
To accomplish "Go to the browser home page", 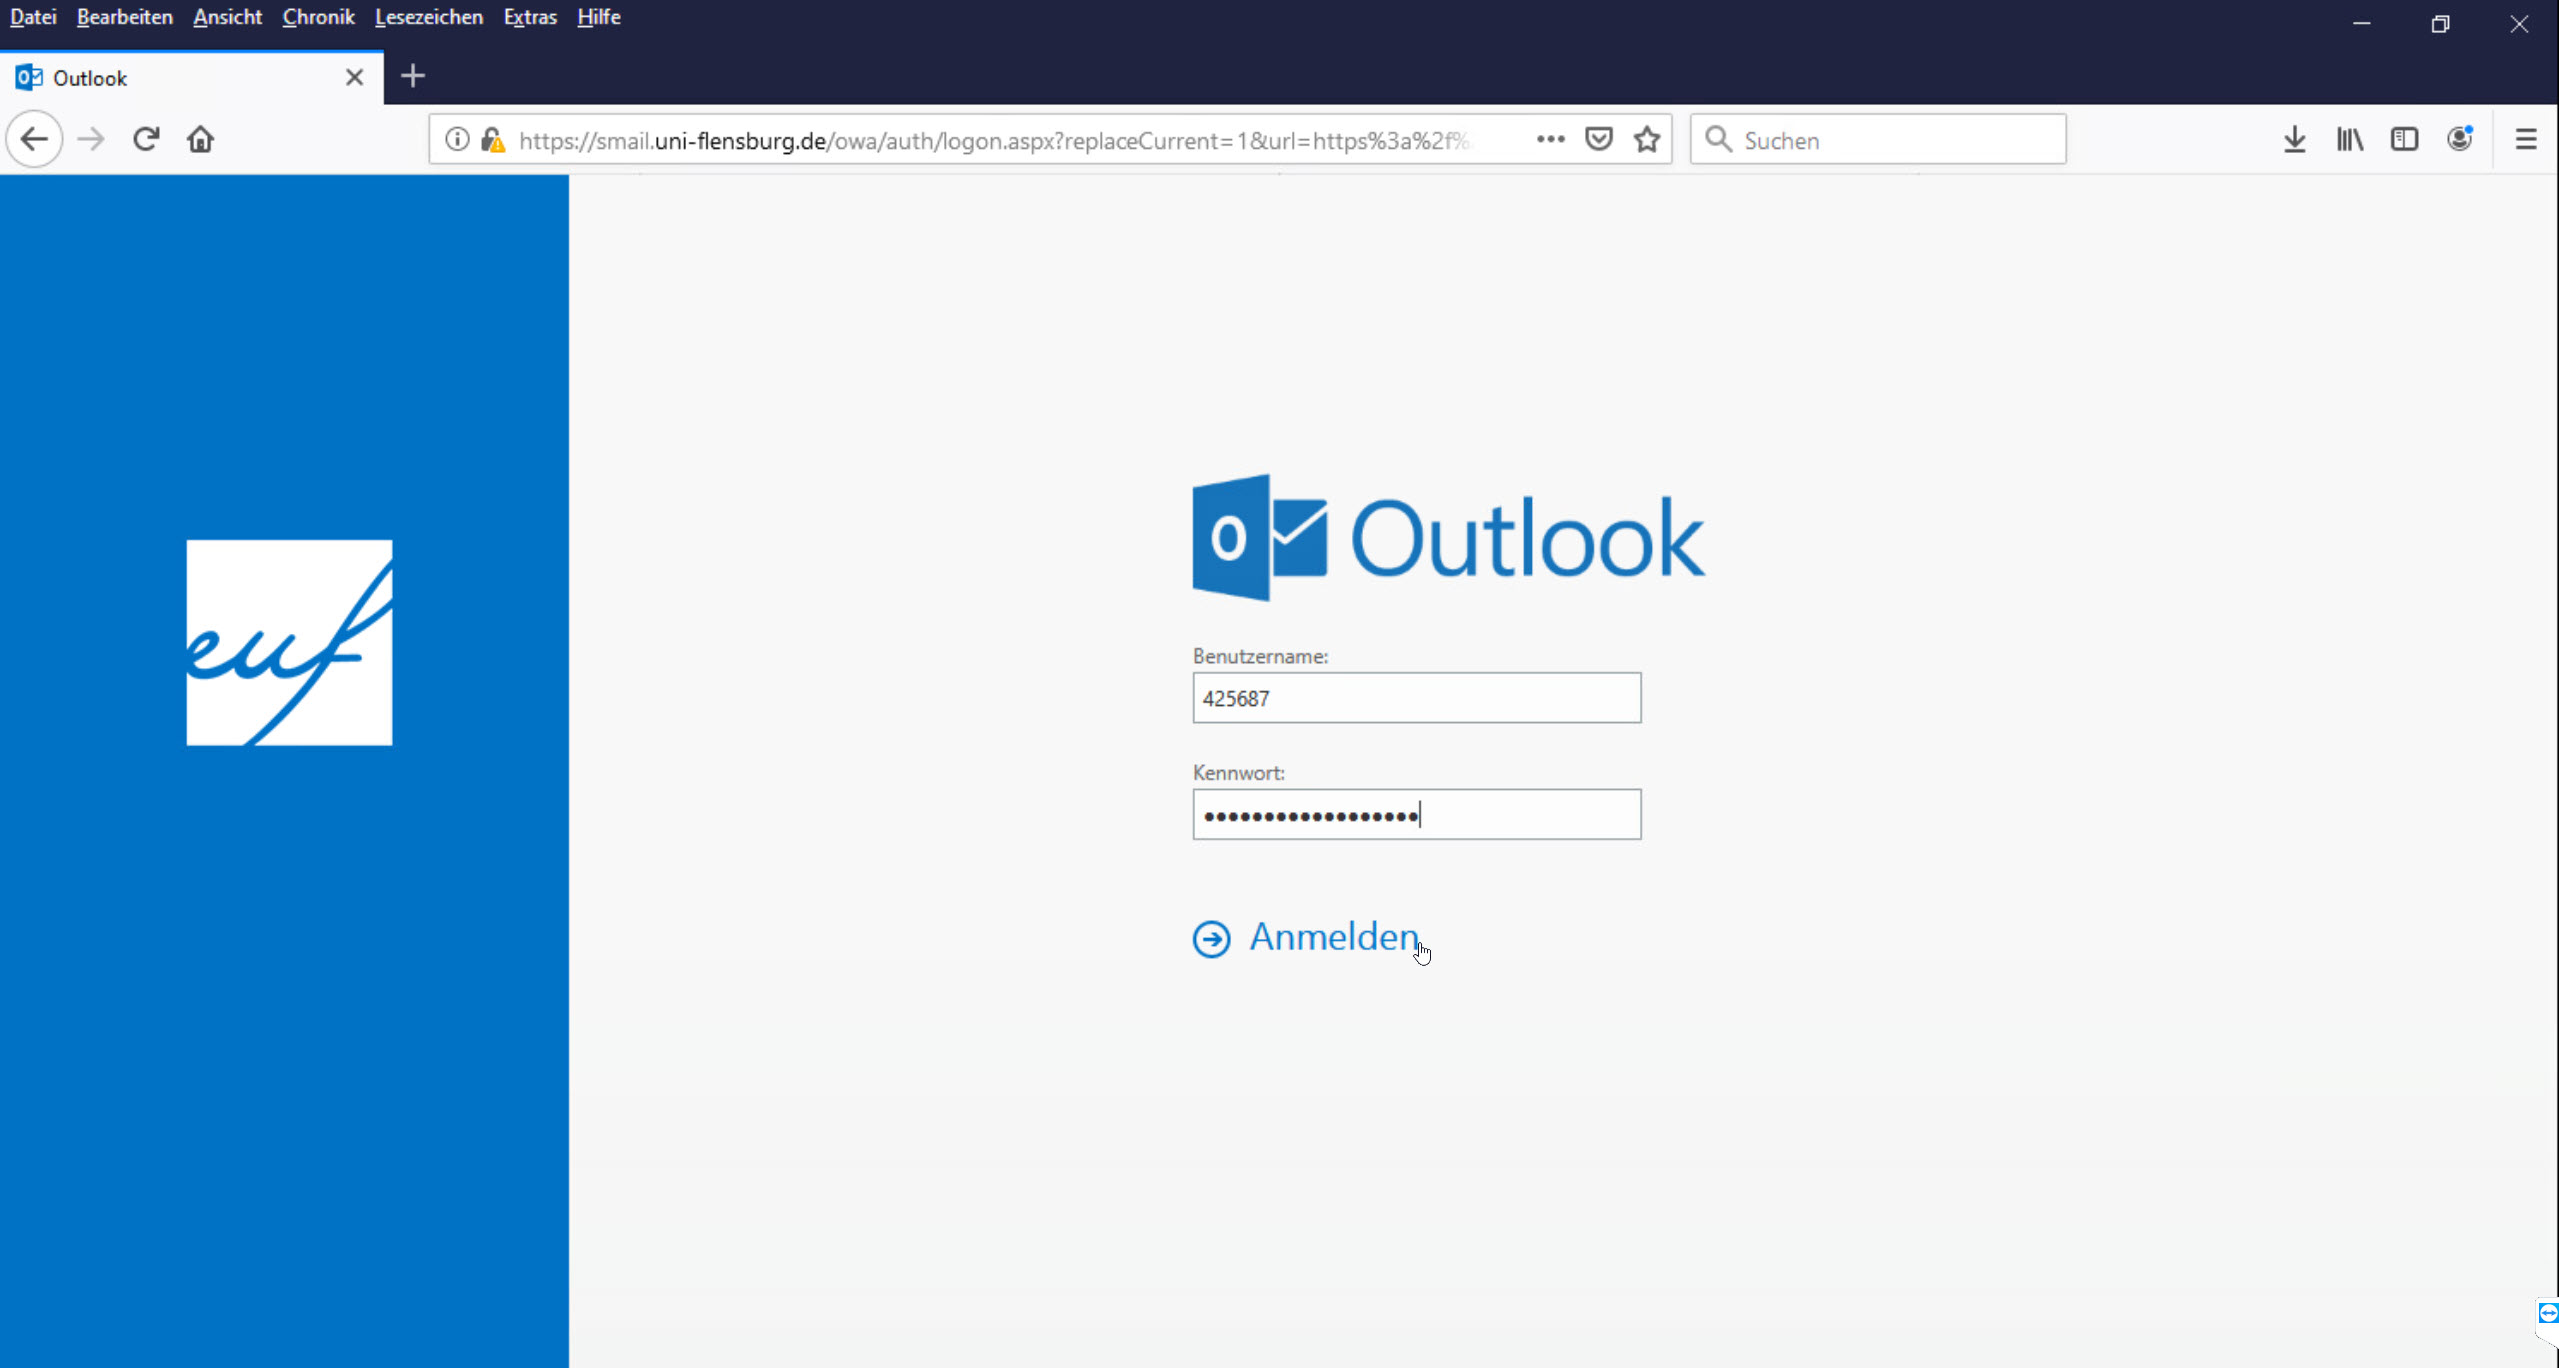I will point(200,139).
